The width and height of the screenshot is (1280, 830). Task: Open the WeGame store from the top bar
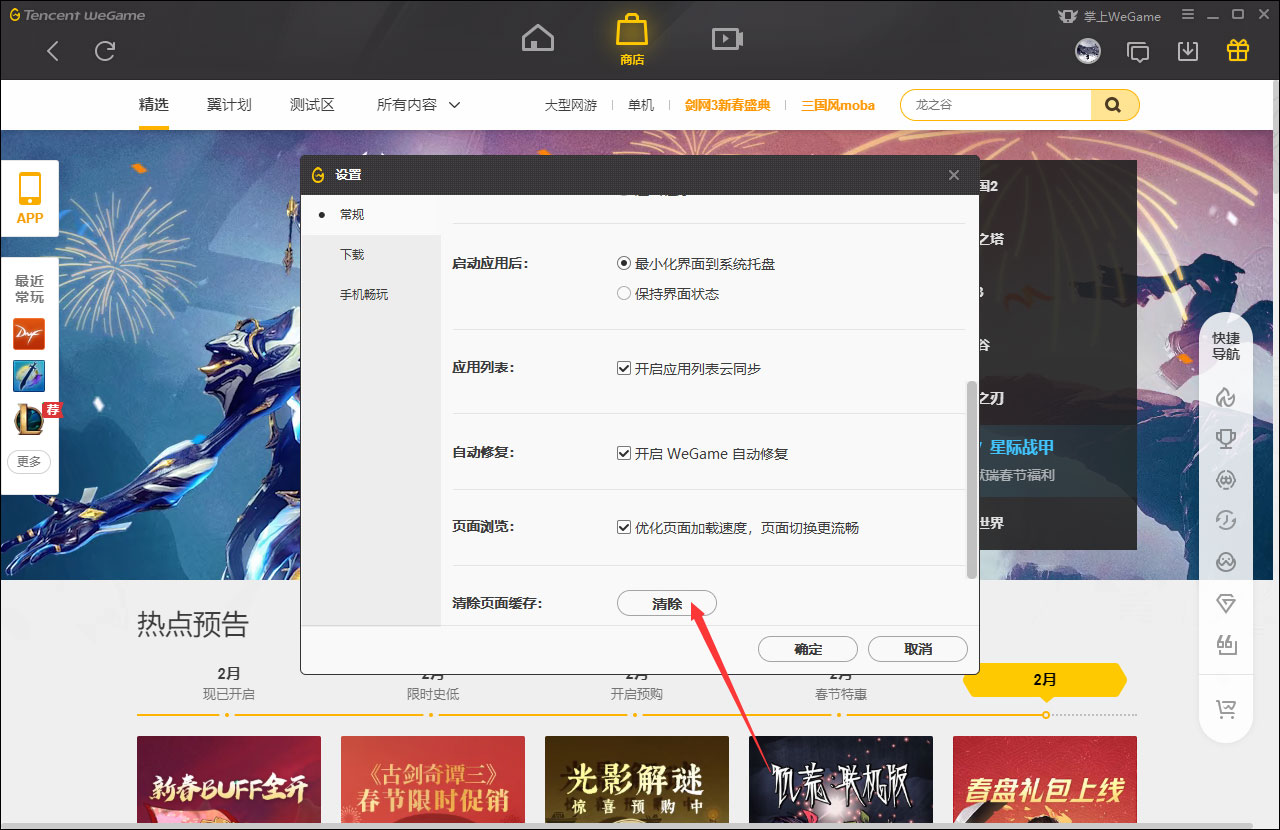(631, 37)
